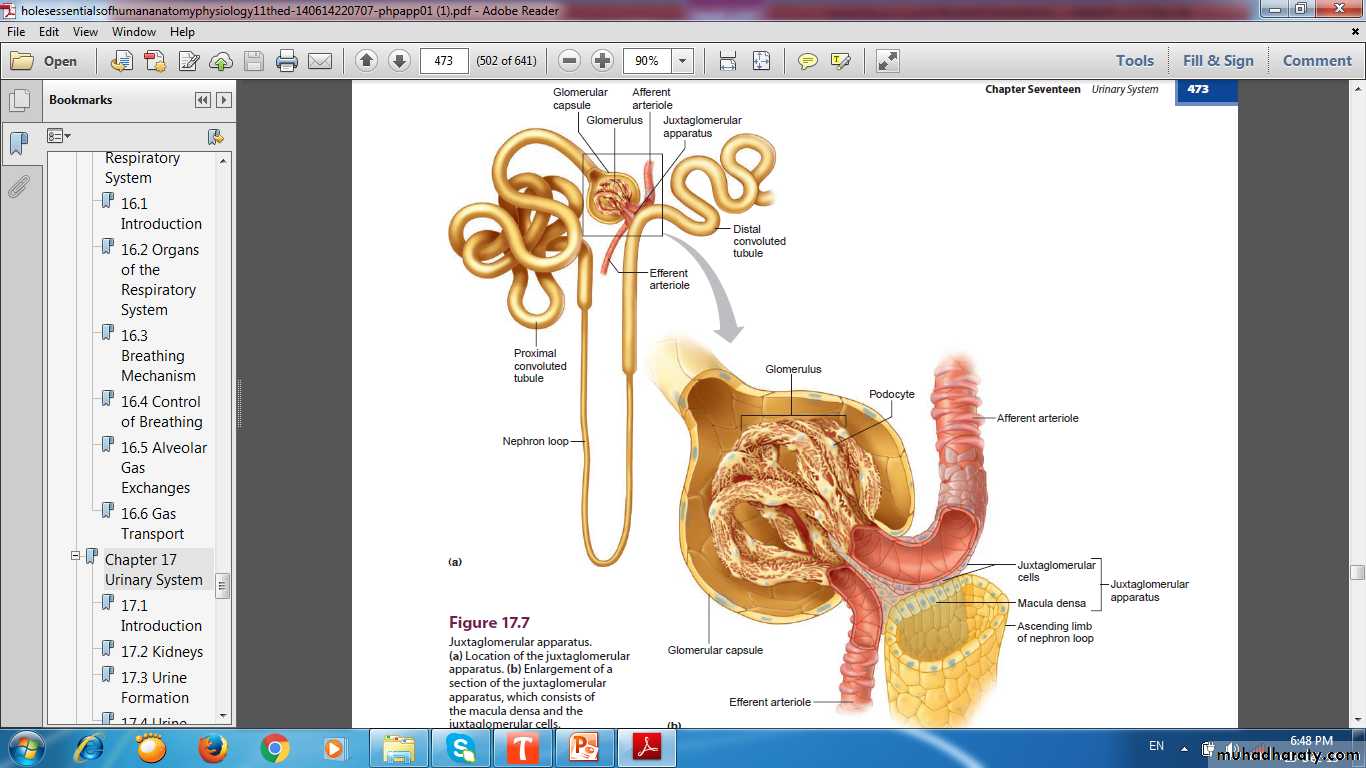Viewport: 1366px width, 768px height.
Task: Select the highlight text tool
Action: pos(840,61)
